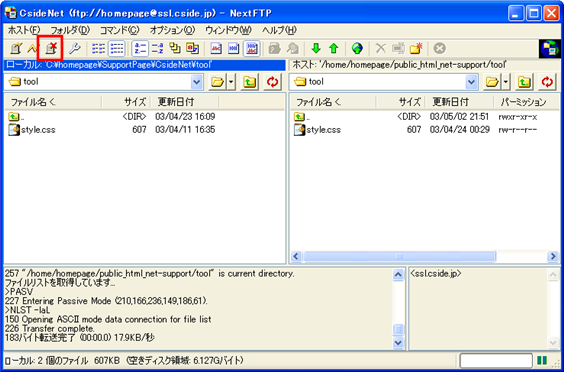
Task: Switch to list view icon
Action: coord(97,48)
